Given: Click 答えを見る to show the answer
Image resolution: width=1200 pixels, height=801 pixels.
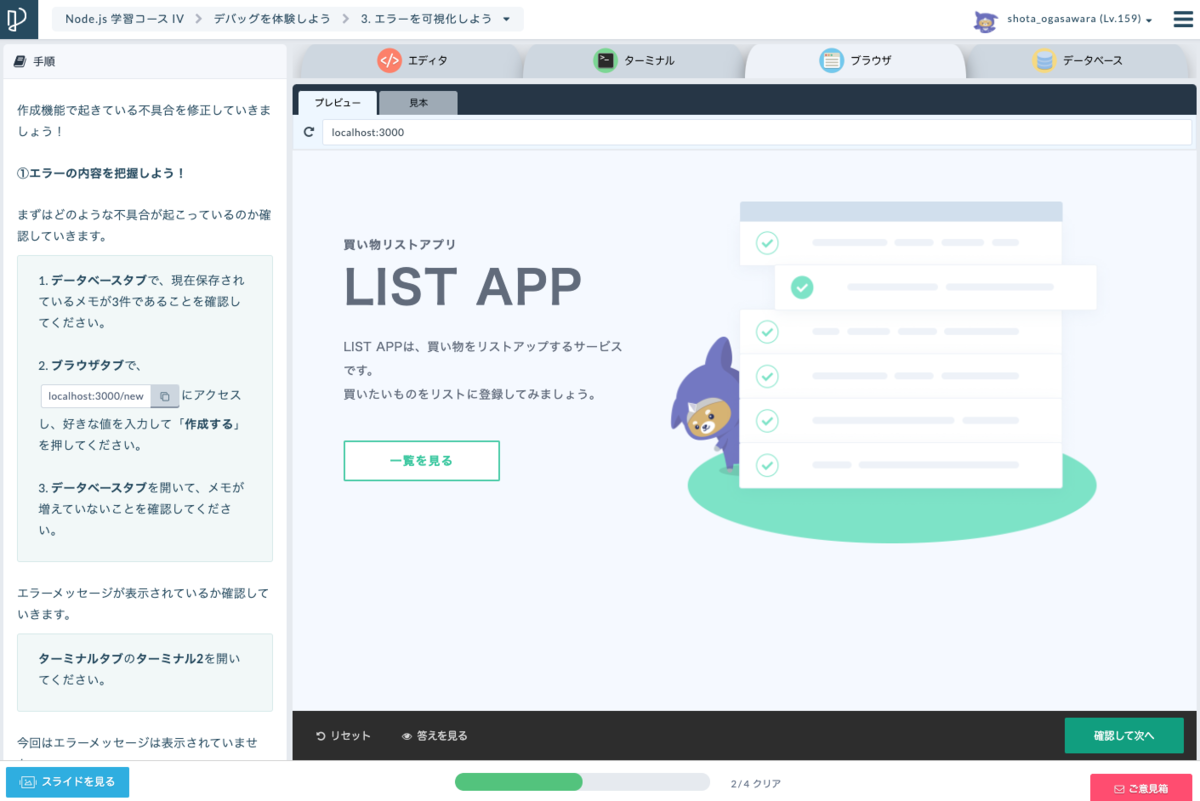Looking at the screenshot, I should click(434, 736).
